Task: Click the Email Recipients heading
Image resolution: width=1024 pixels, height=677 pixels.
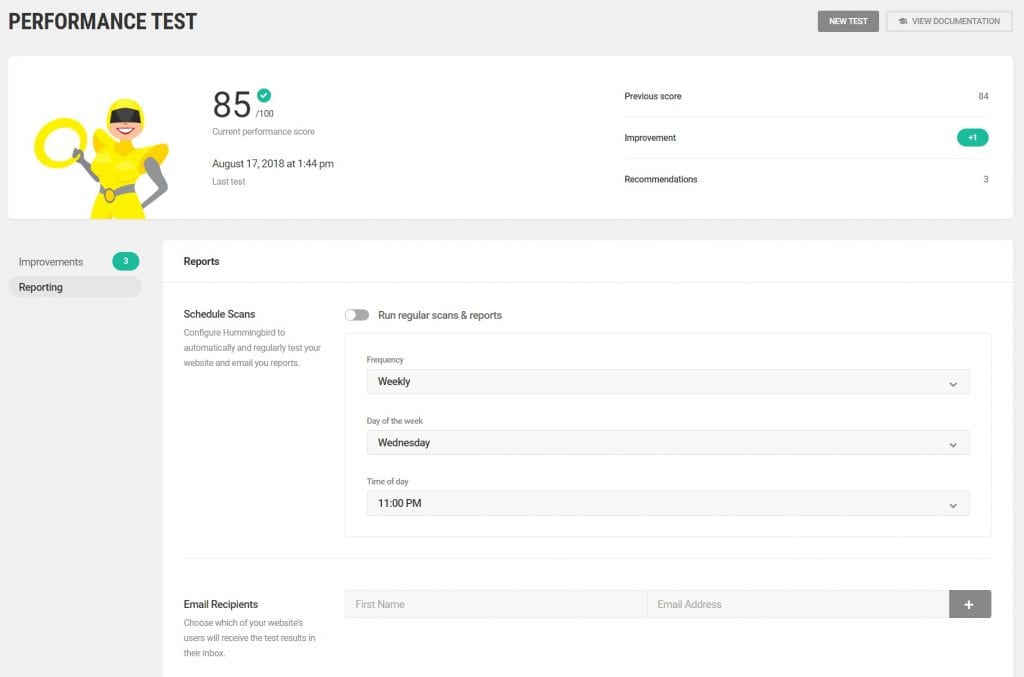Action: [220, 605]
